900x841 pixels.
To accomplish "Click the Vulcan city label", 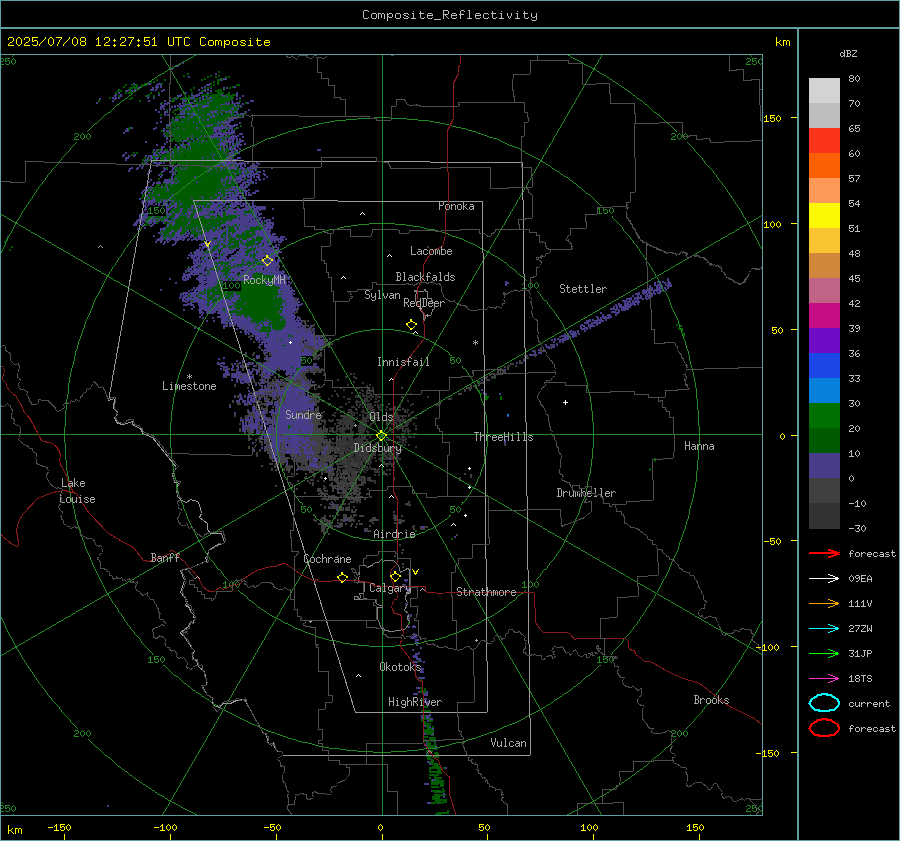I will [509, 743].
